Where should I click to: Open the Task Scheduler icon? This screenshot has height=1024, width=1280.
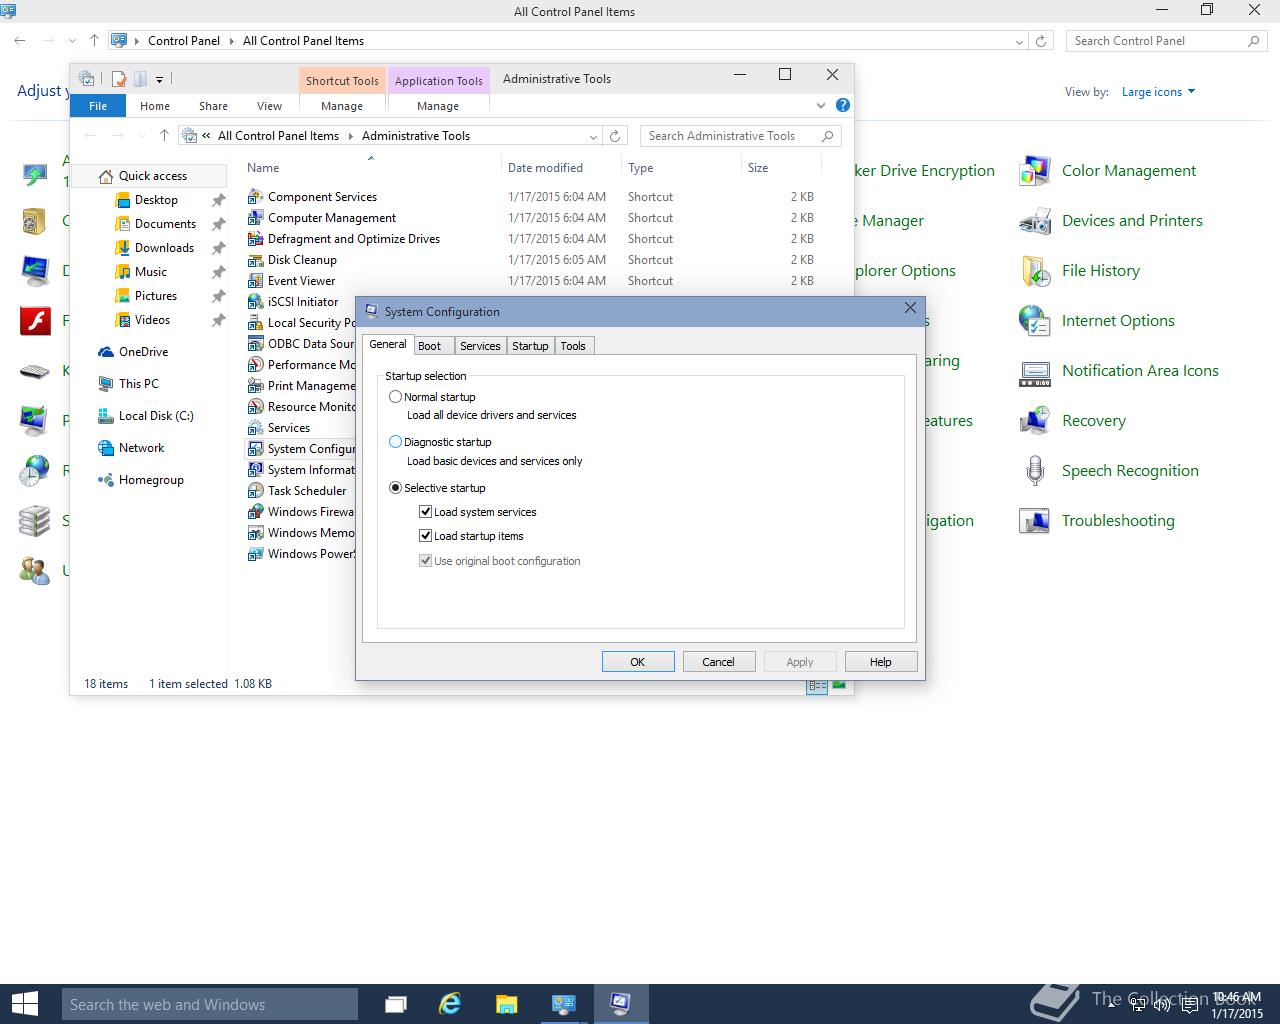coord(255,491)
